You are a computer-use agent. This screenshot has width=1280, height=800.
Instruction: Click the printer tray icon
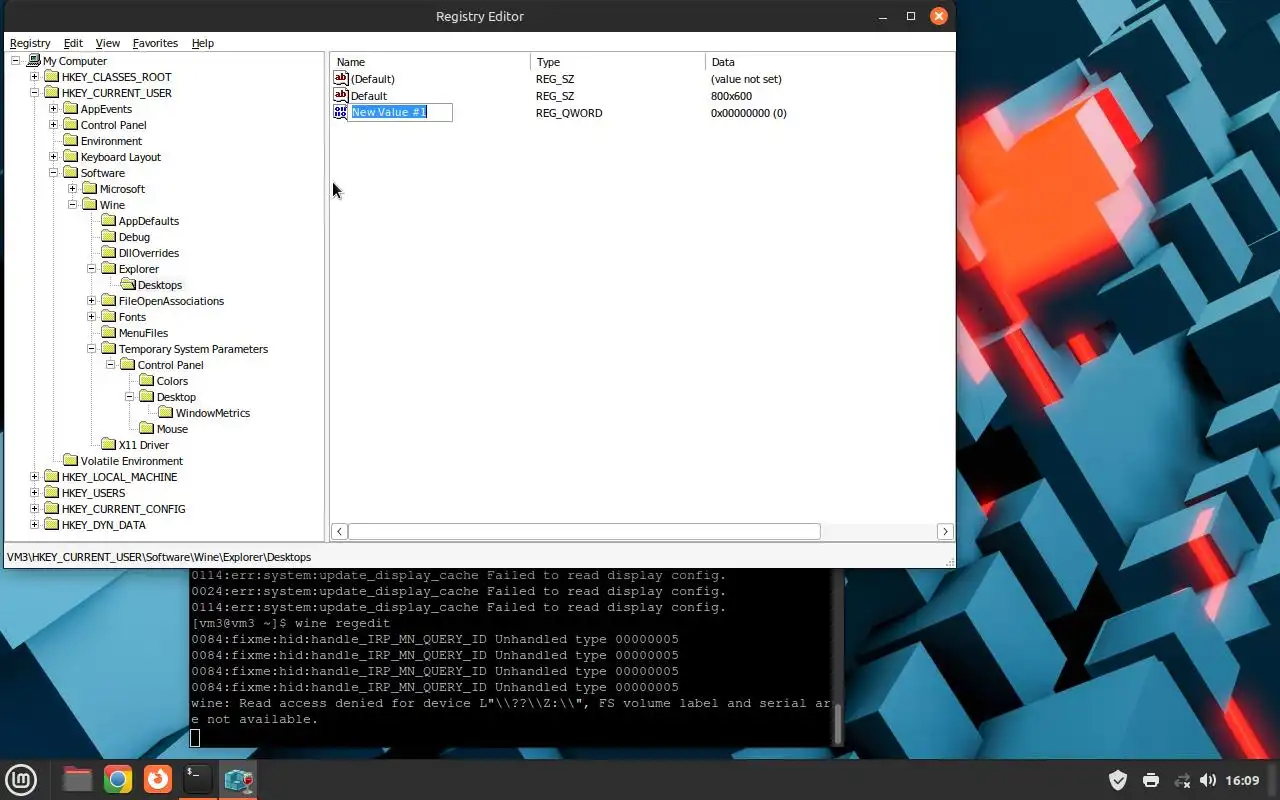(x=1151, y=780)
